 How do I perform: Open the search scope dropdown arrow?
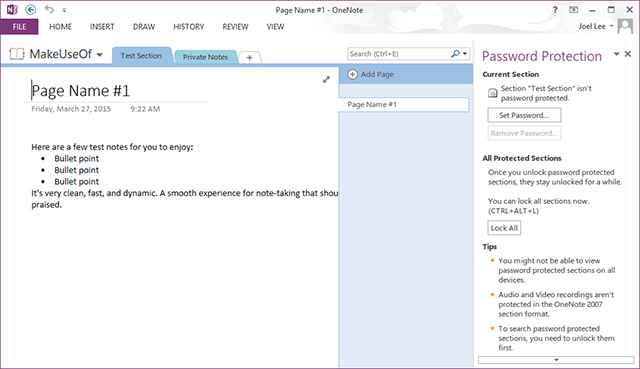pyautogui.click(x=465, y=53)
